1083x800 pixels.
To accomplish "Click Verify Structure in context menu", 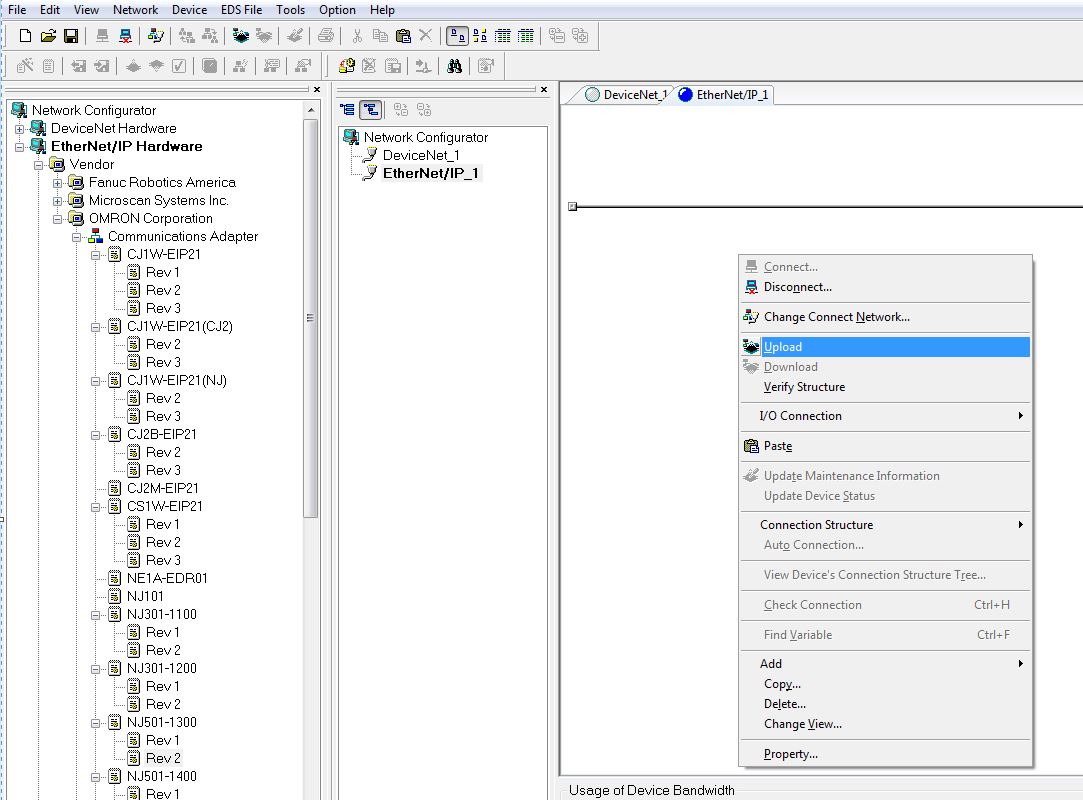I will (885, 387).
